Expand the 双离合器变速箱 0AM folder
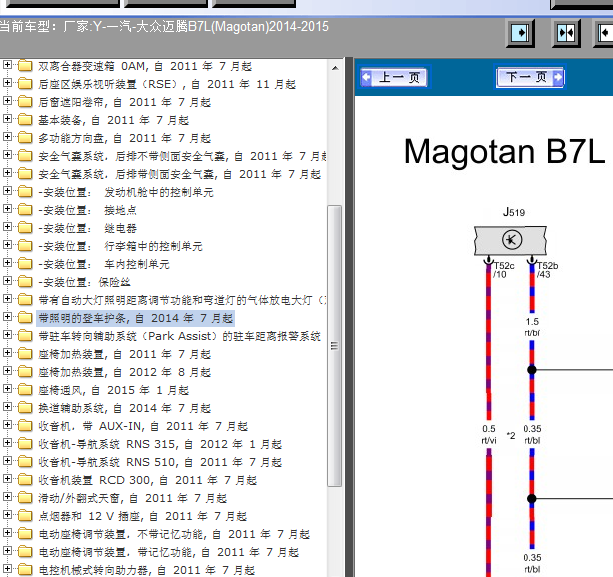Screen dimensions: 613x577 pos(7,65)
